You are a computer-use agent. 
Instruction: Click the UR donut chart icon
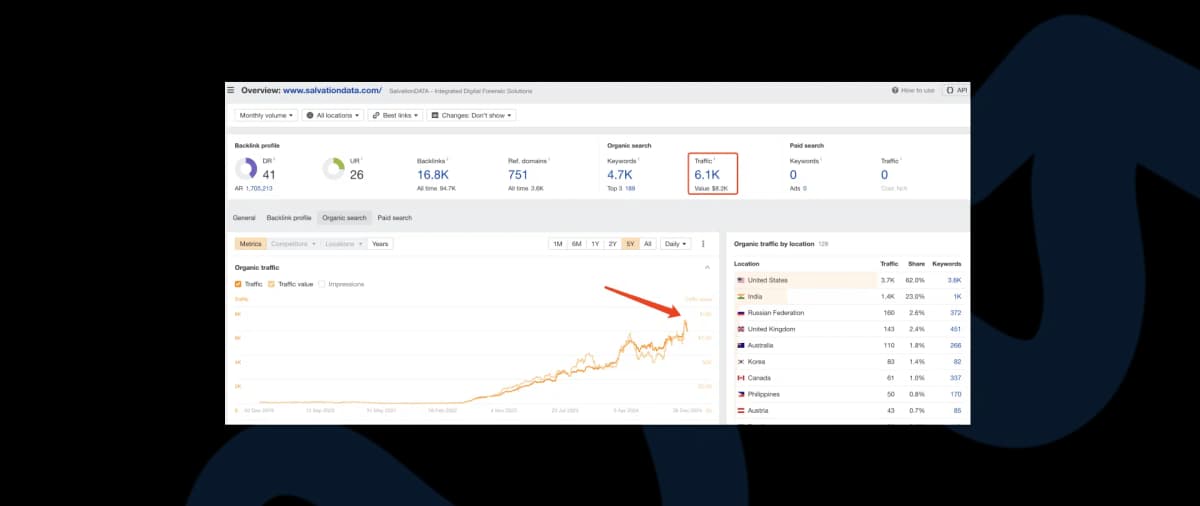click(334, 170)
